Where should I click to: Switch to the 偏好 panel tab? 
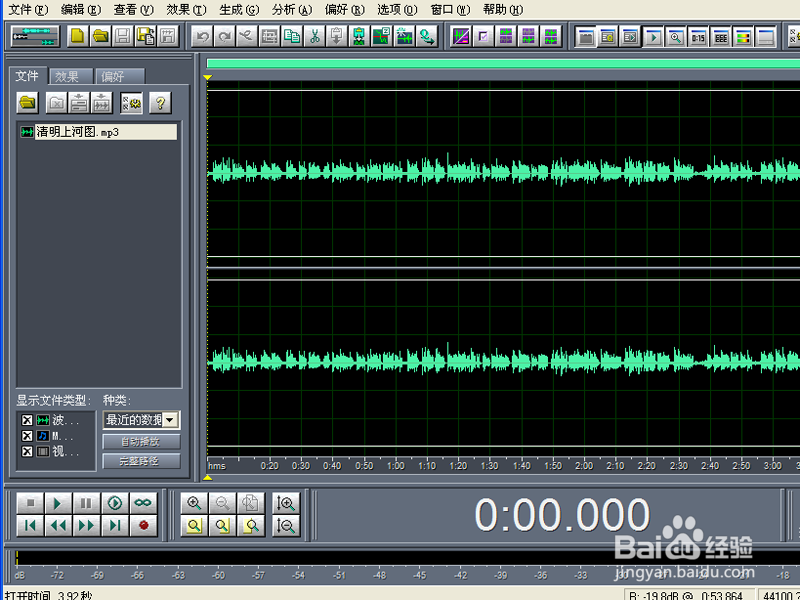tap(120, 77)
